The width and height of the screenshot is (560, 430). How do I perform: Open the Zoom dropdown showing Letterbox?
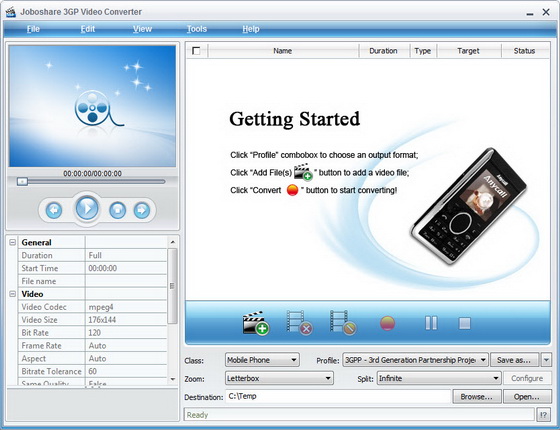[279, 378]
